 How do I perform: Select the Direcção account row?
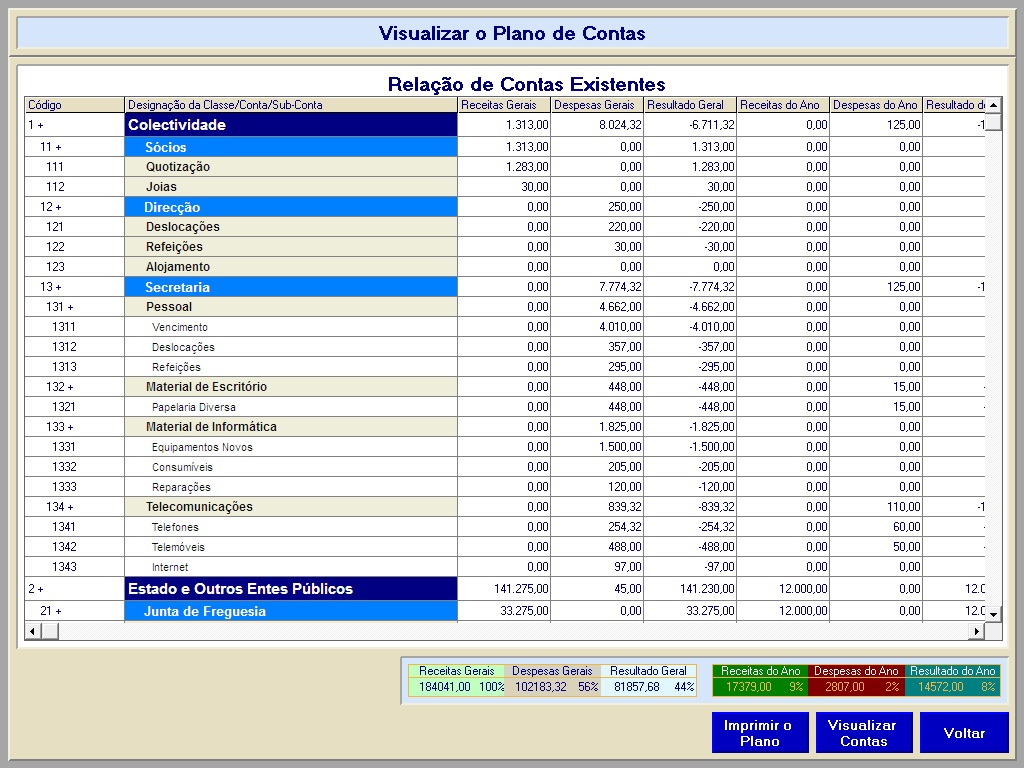point(290,207)
